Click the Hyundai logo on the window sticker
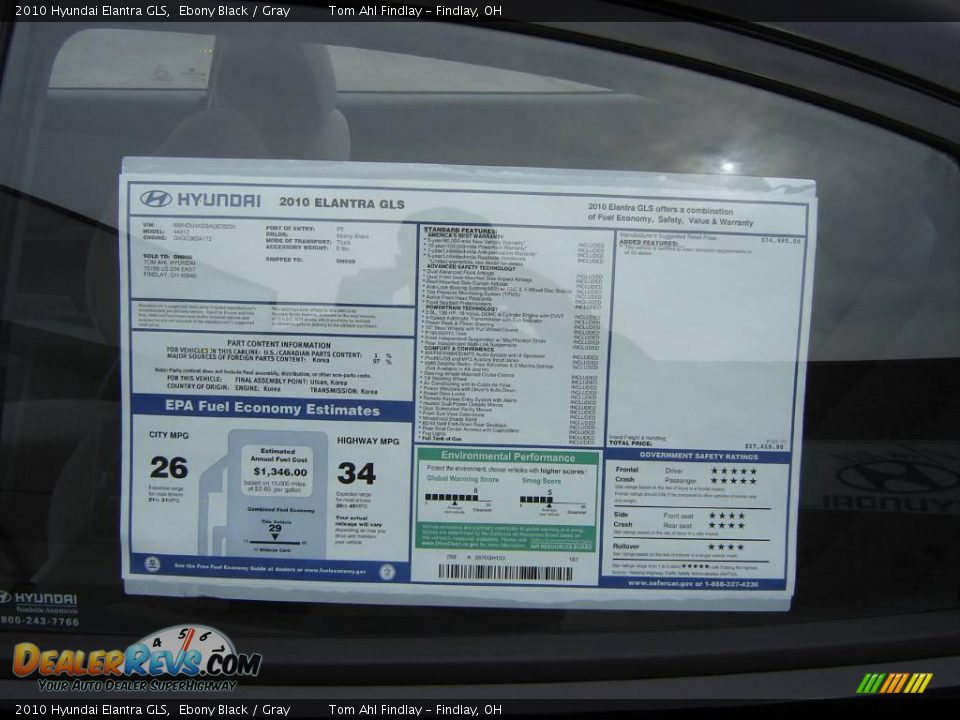 click(200, 199)
